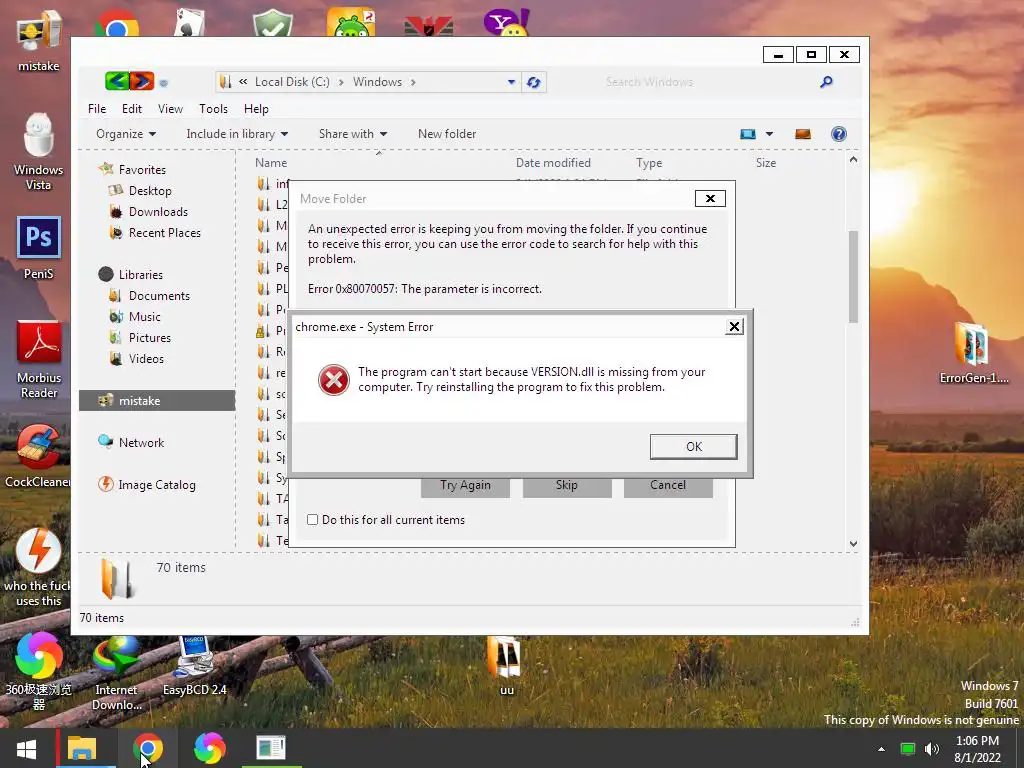1024x768 pixels.
Task: Click the green Back arrow in Explorer
Action: (116, 81)
